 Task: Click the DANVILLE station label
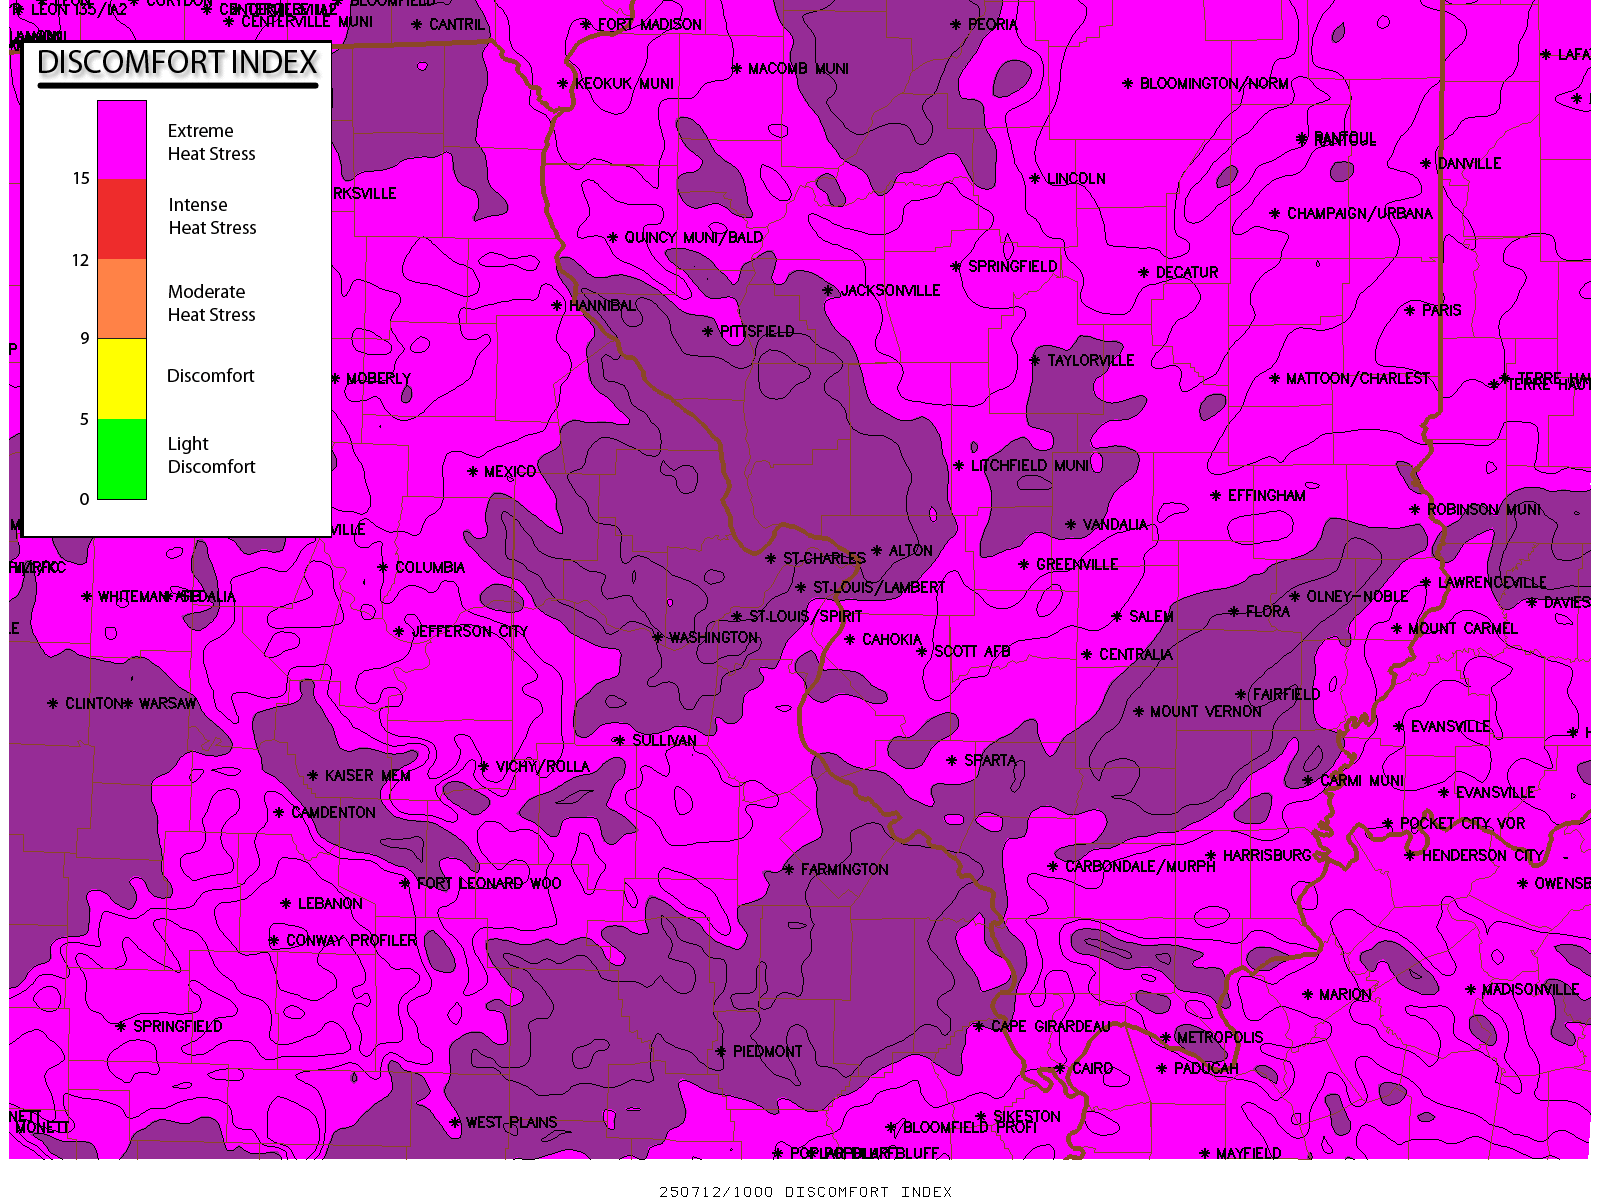coord(1469,164)
